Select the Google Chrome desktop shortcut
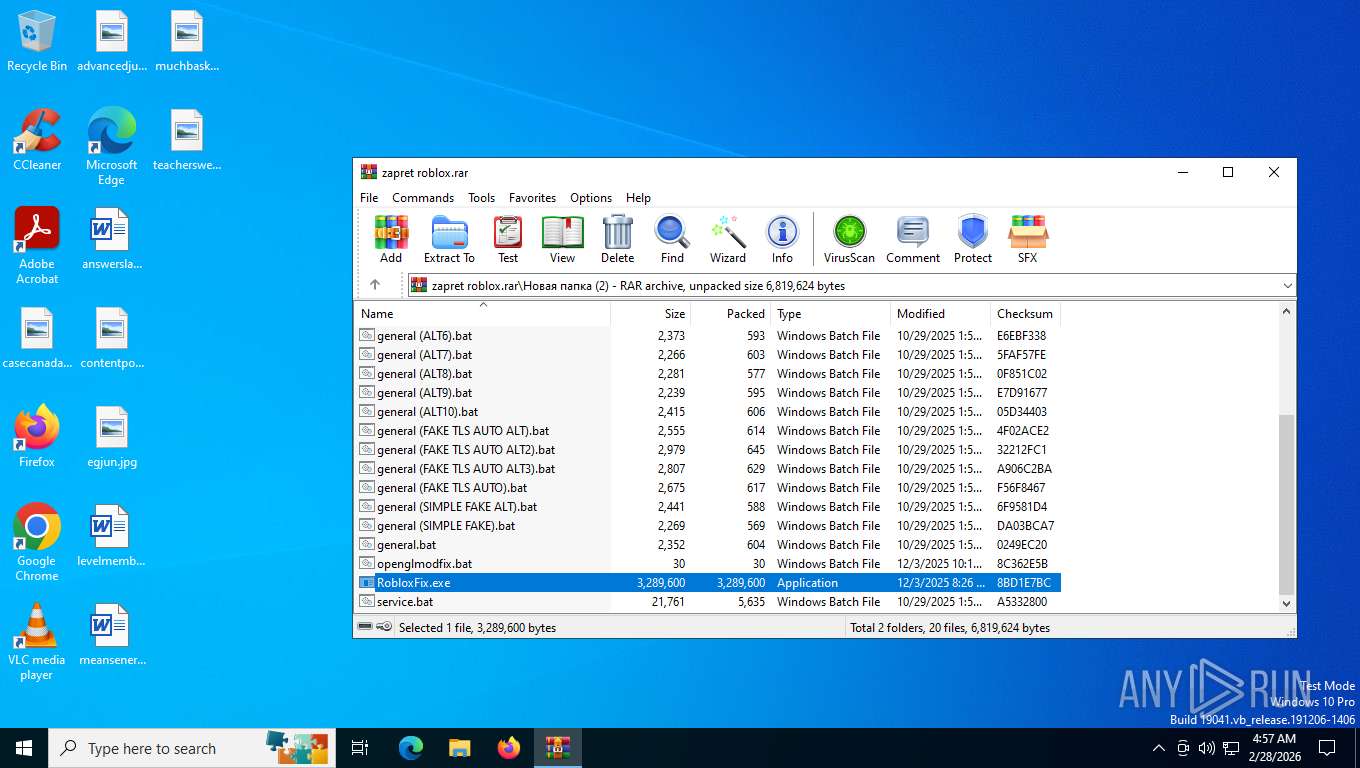The width and height of the screenshot is (1360, 768). click(37, 542)
